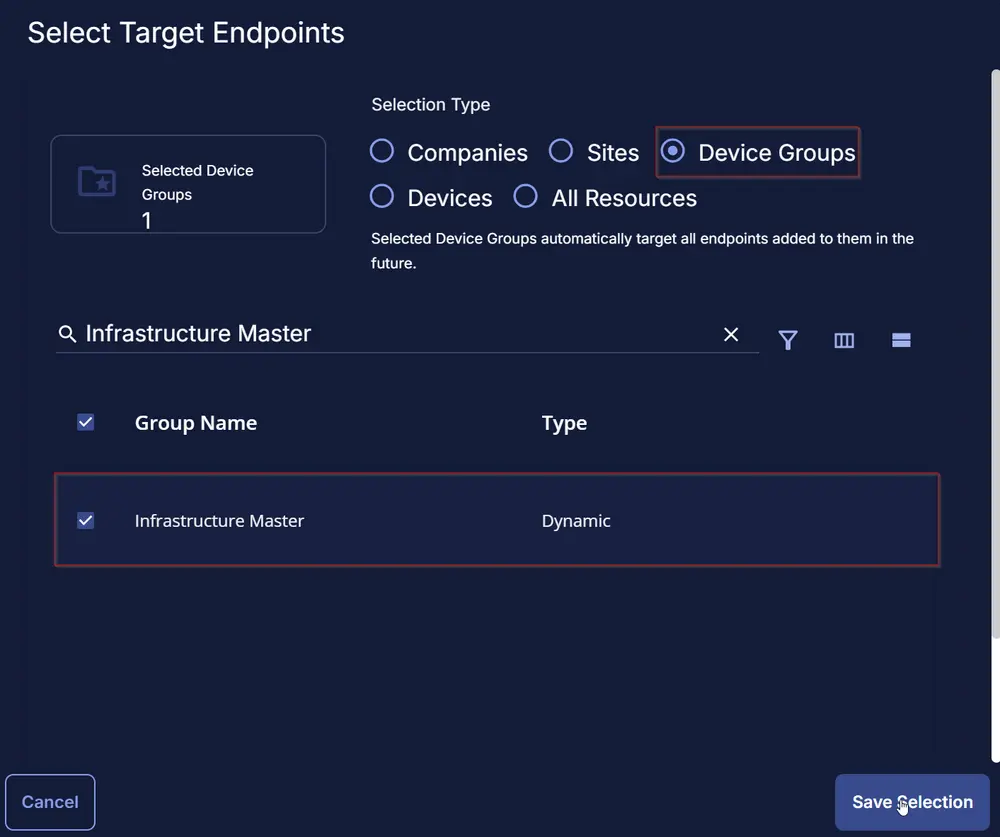Select the All Resources option
The height and width of the screenshot is (837, 1000).
click(x=526, y=196)
